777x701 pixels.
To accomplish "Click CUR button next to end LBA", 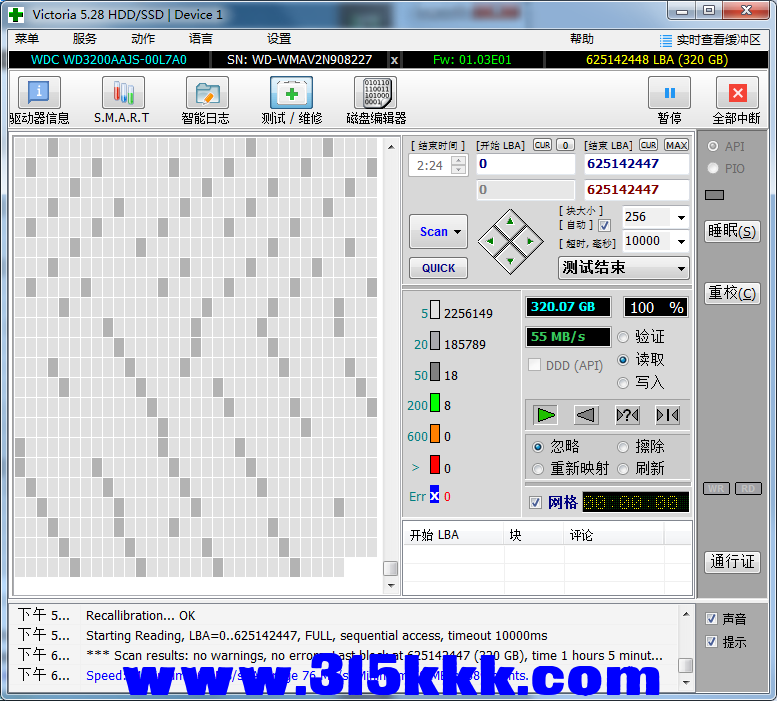I will pos(649,145).
